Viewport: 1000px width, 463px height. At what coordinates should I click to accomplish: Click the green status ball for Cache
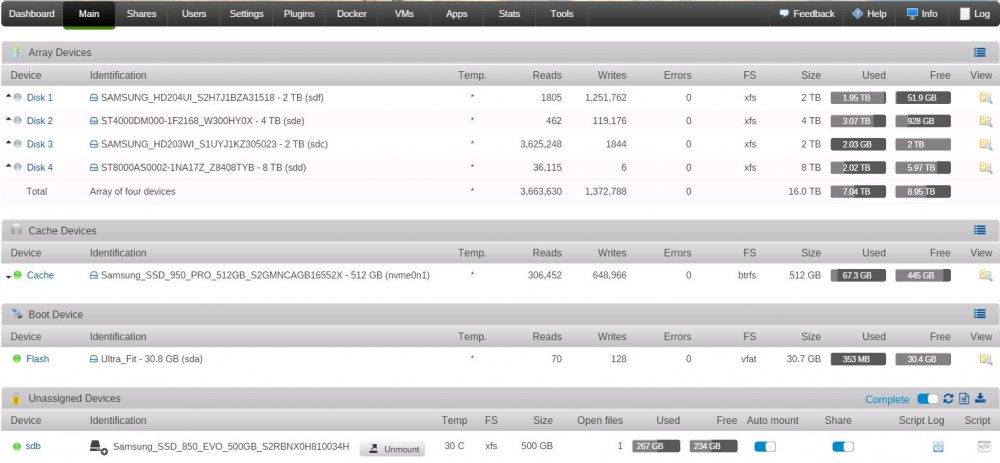pyautogui.click(x=18, y=275)
